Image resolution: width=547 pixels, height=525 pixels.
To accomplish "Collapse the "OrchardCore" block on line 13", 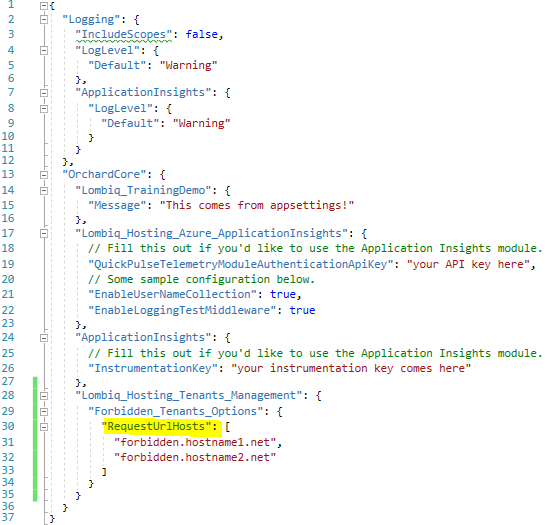I will [x=44, y=175].
